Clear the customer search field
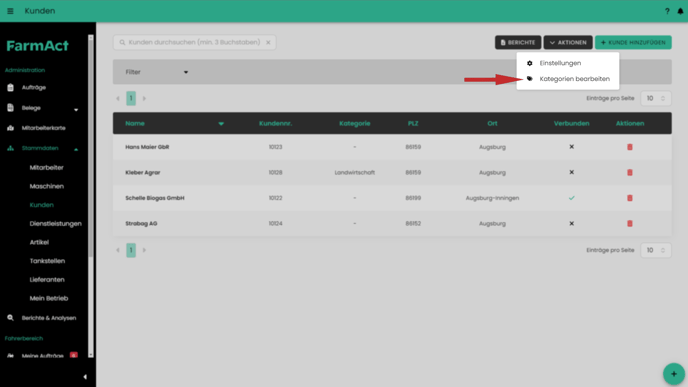The height and width of the screenshot is (387, 688). (268, 43)
